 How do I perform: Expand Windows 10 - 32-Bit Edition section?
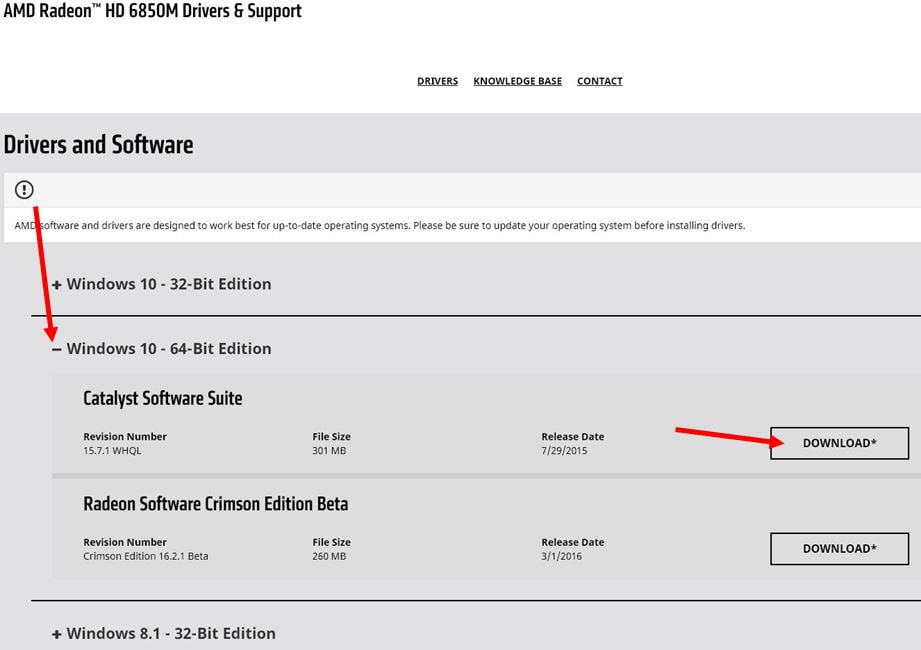pyautogui.click(x=162, y=284)
